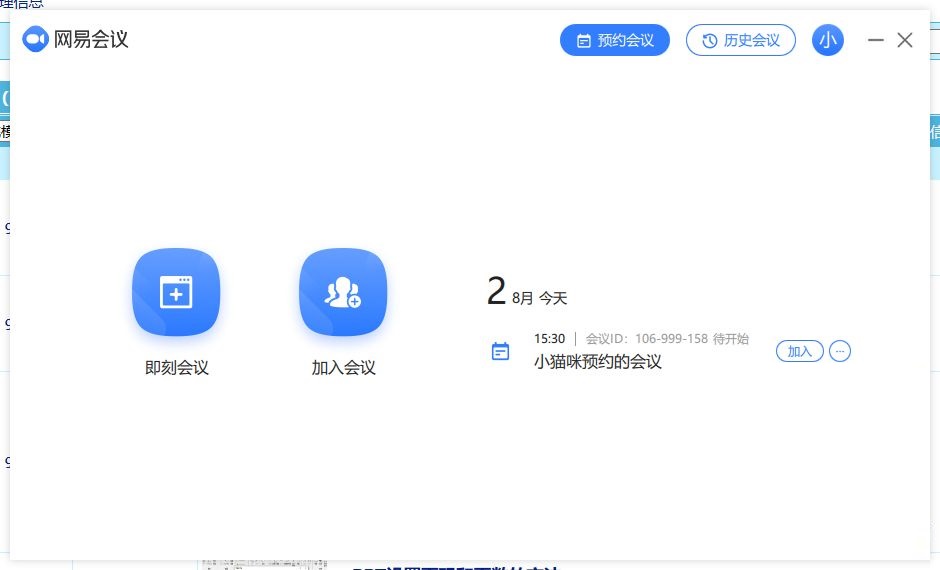Open the join meeting (加入会议) icon

(x=343, y=292)
